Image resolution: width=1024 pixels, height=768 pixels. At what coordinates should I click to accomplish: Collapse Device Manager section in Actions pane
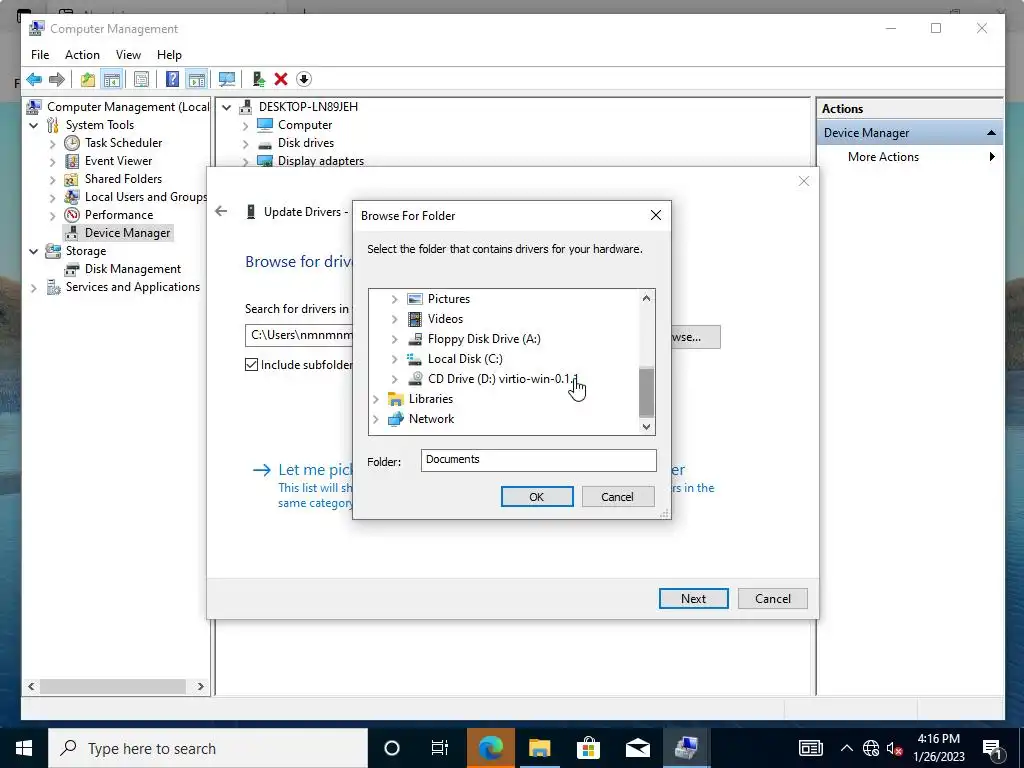[991, 133]
